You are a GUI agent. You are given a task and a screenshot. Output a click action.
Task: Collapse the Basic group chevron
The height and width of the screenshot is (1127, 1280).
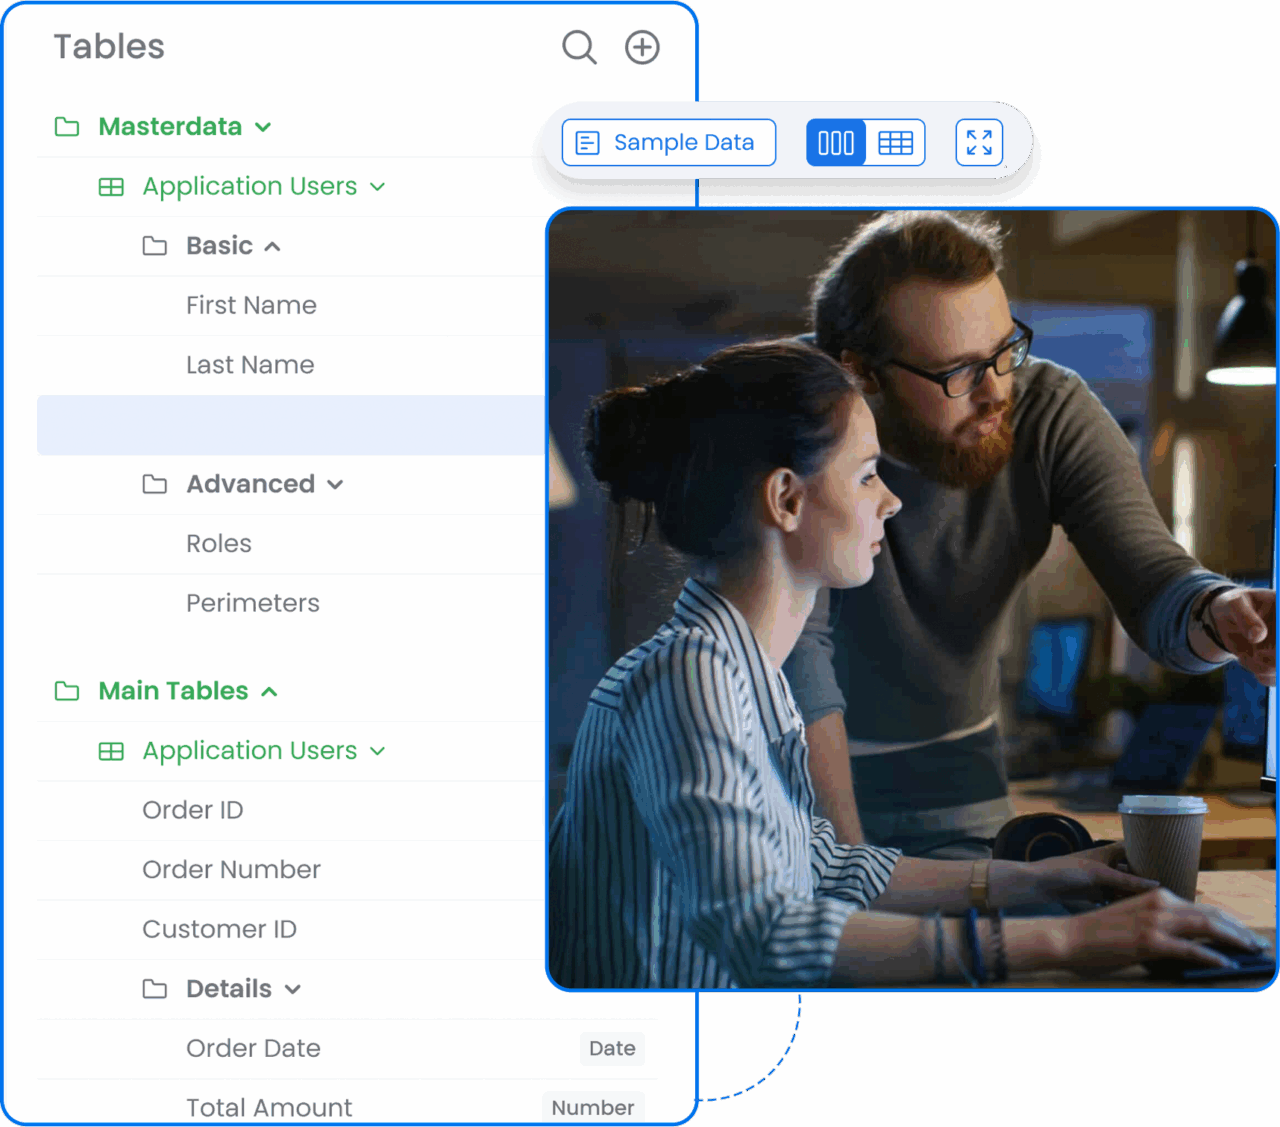click(x=272, y=247)
